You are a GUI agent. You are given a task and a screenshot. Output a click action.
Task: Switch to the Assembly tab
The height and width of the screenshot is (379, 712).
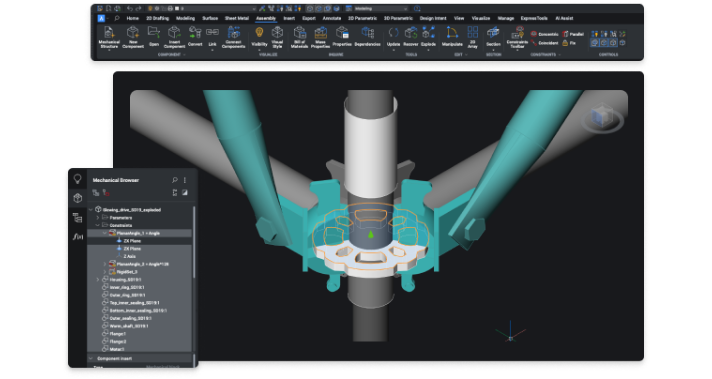(266, 19)
